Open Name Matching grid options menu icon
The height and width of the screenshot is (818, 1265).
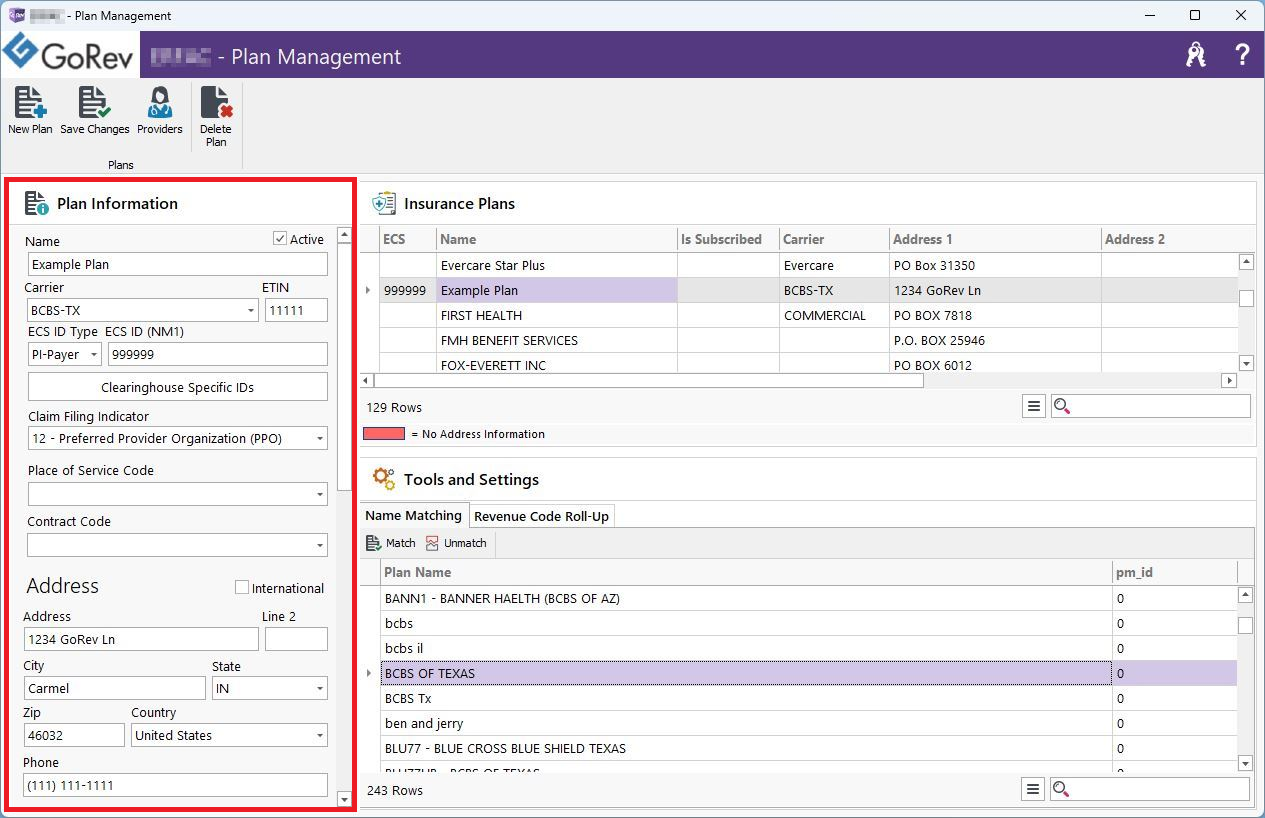pos(1033,789)
